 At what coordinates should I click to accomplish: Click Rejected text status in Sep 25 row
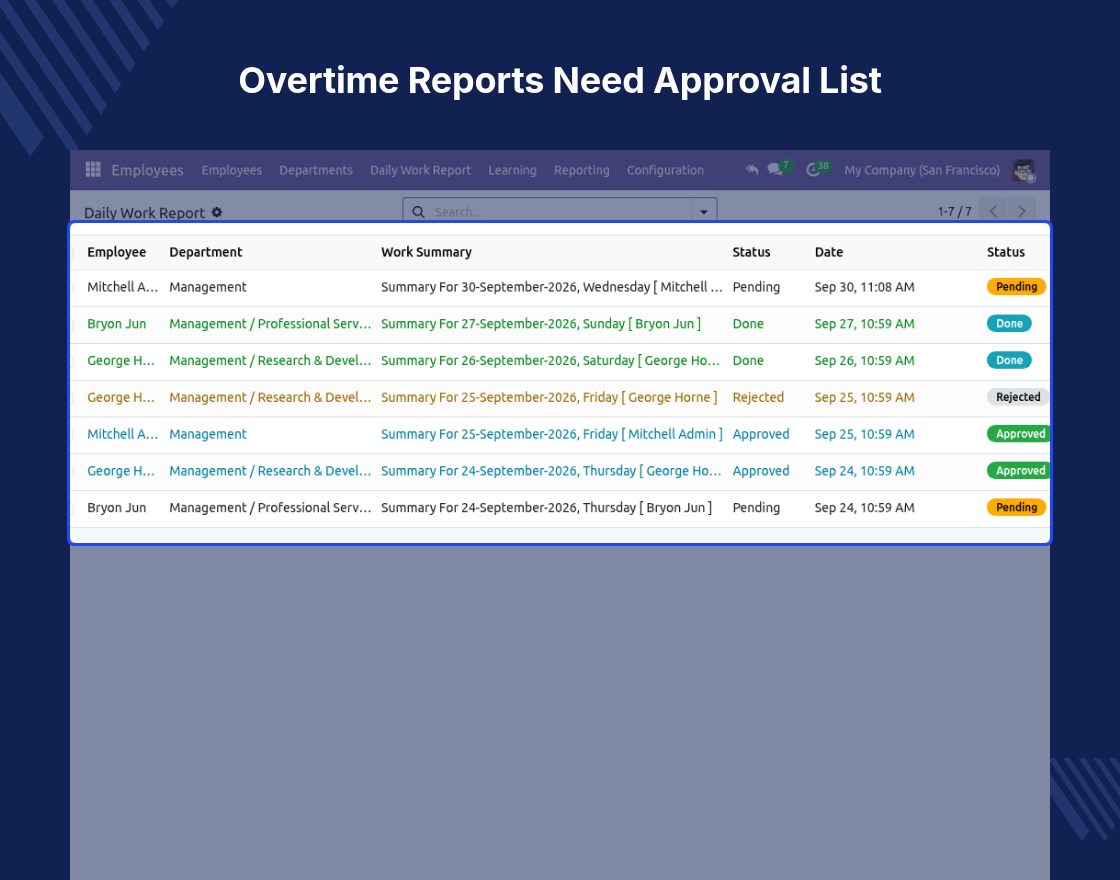click(x=758, y=397)
